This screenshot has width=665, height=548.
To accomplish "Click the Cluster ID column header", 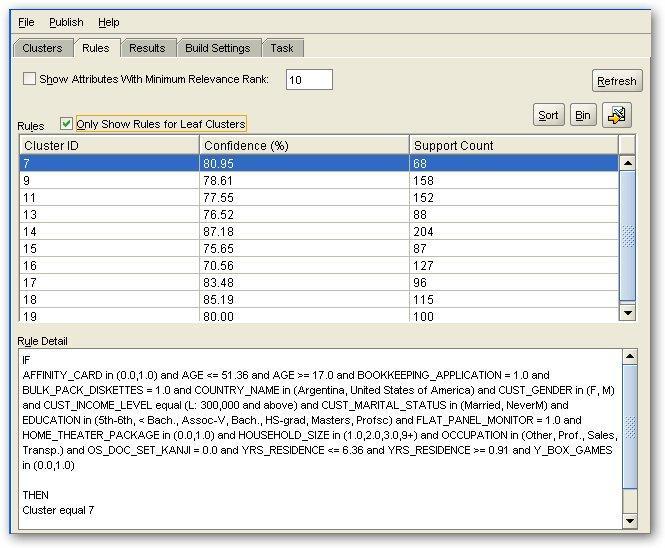I will [109, 145].
